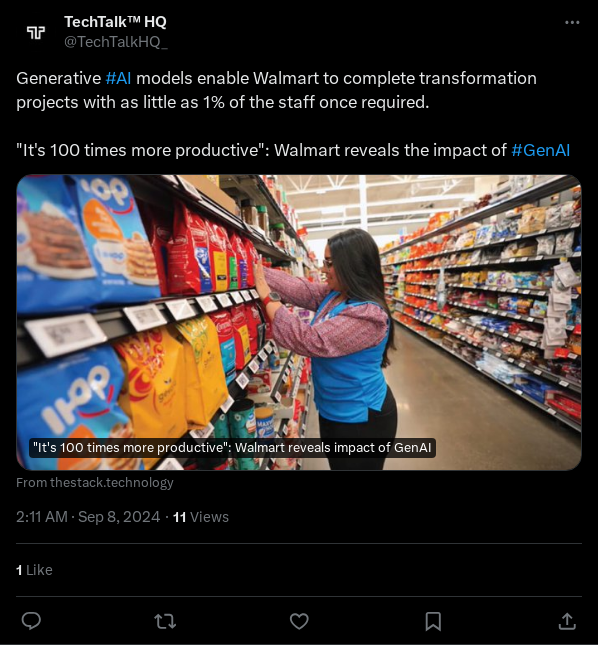Show who liked via 1 Like

click(34, 570)
